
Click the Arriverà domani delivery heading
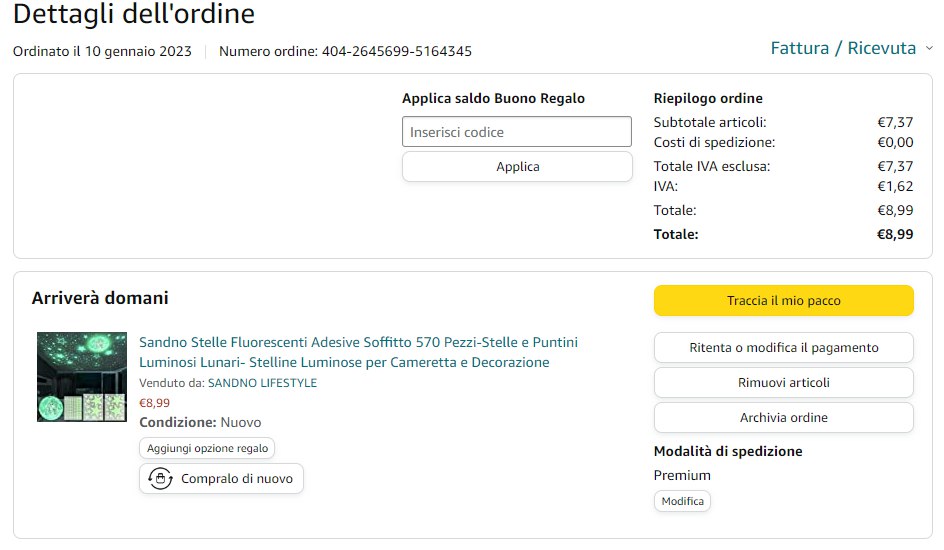pyautogui.click(x=100, y=298)
